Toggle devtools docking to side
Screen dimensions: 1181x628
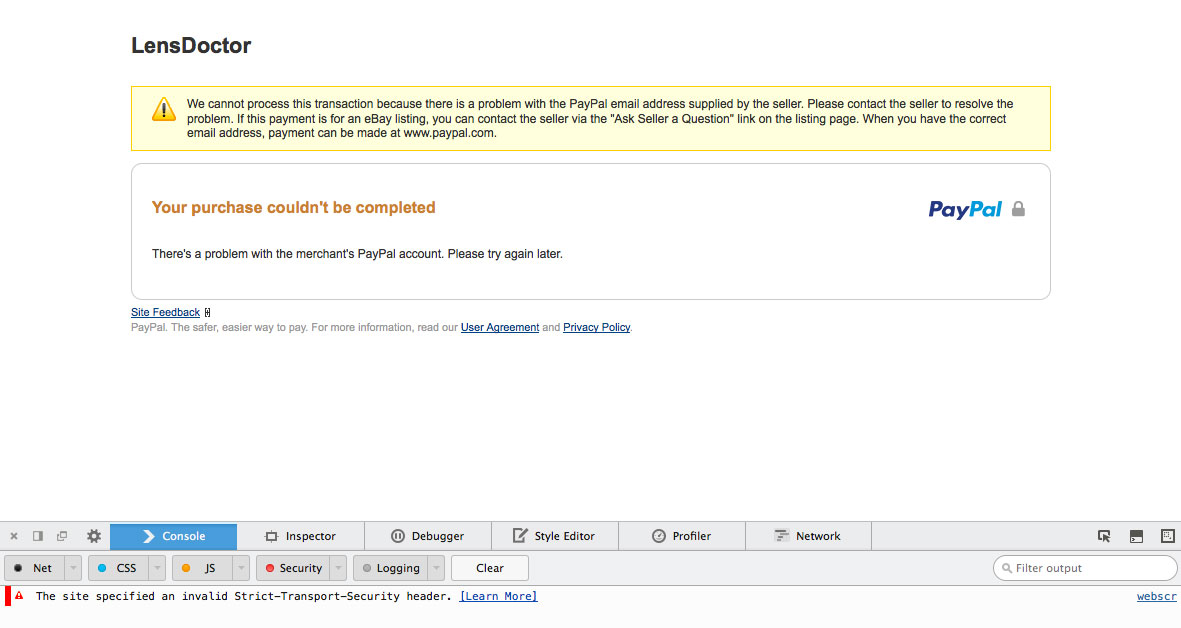coord(38,536)
